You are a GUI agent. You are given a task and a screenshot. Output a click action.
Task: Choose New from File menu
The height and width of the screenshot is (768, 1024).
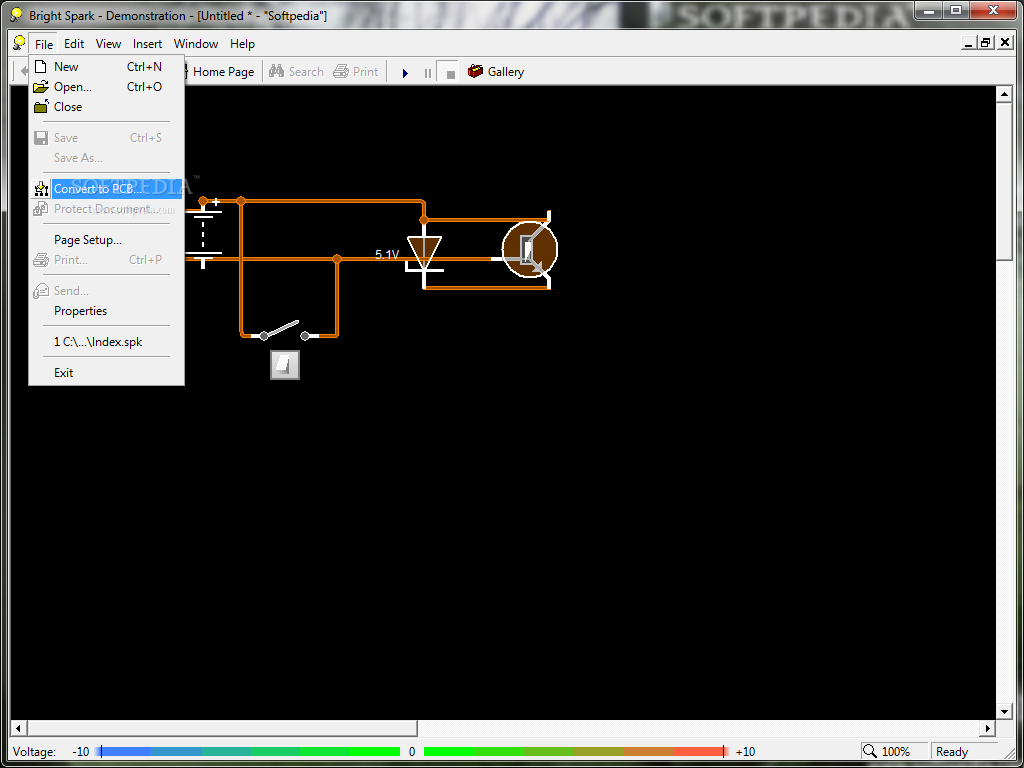106,67
